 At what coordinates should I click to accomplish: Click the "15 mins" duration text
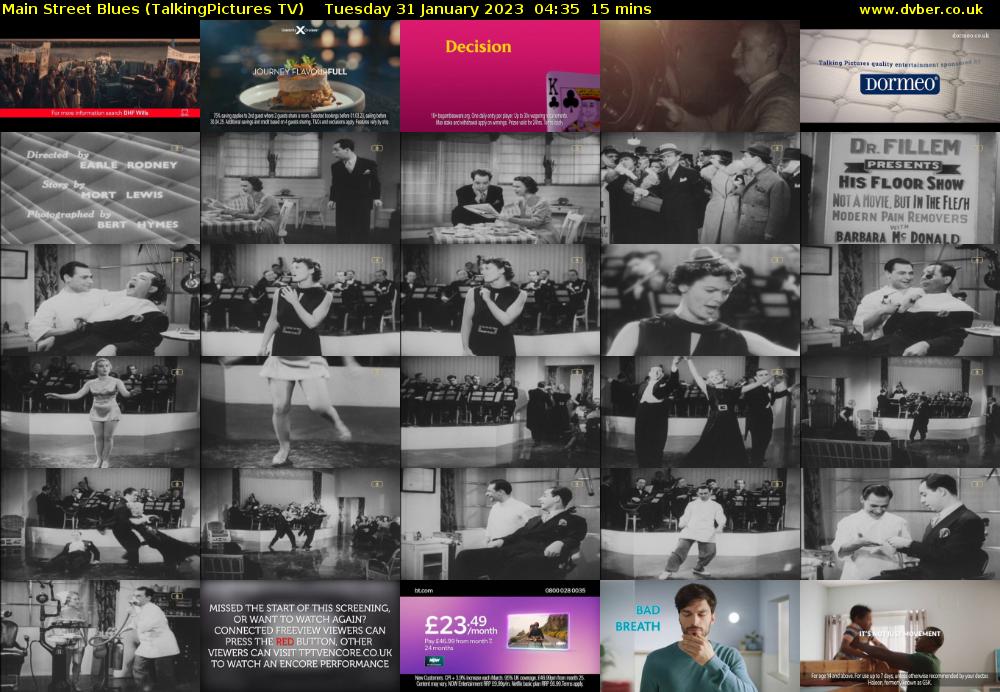click(x=621, y=10)
